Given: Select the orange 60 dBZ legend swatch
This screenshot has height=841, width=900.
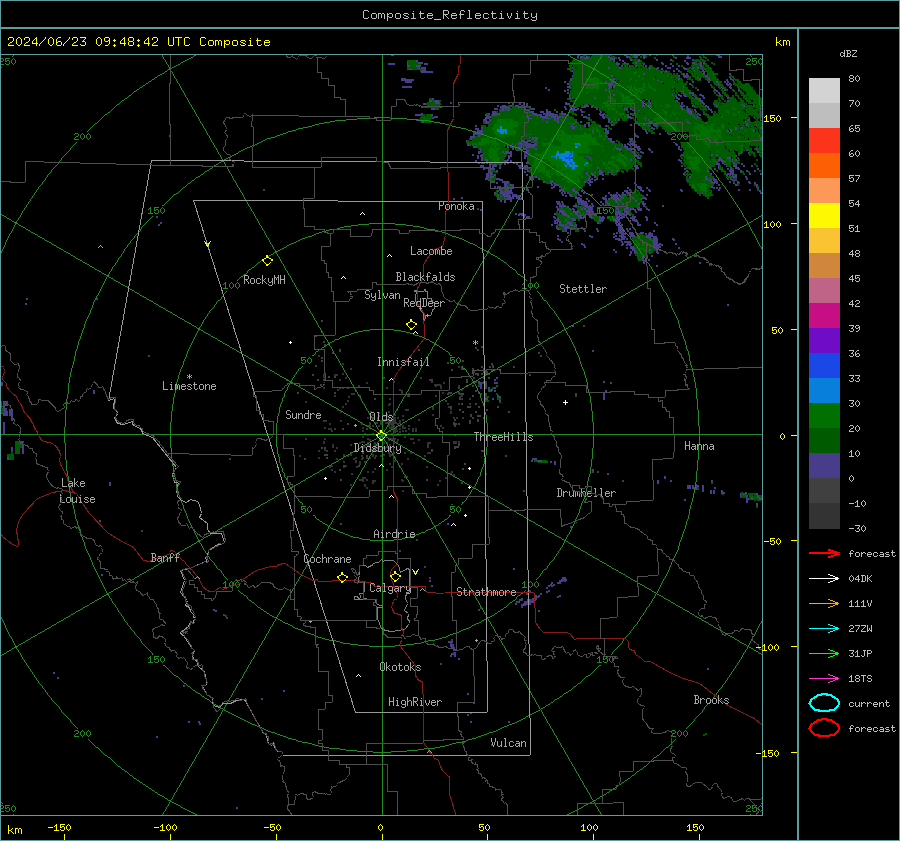Looking at the screenshot, I should [x=824, y=165].
